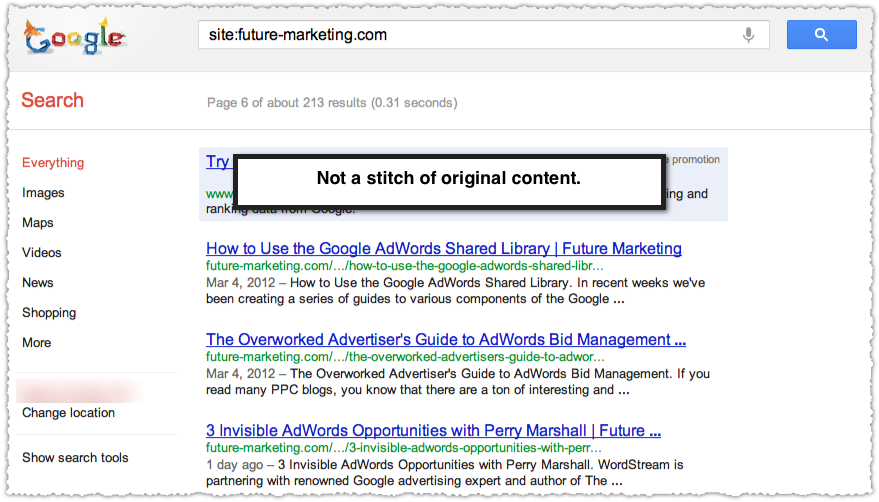Select the Everything filter
The height and width of the screenshot is (502, 879).
coord(53,163)
